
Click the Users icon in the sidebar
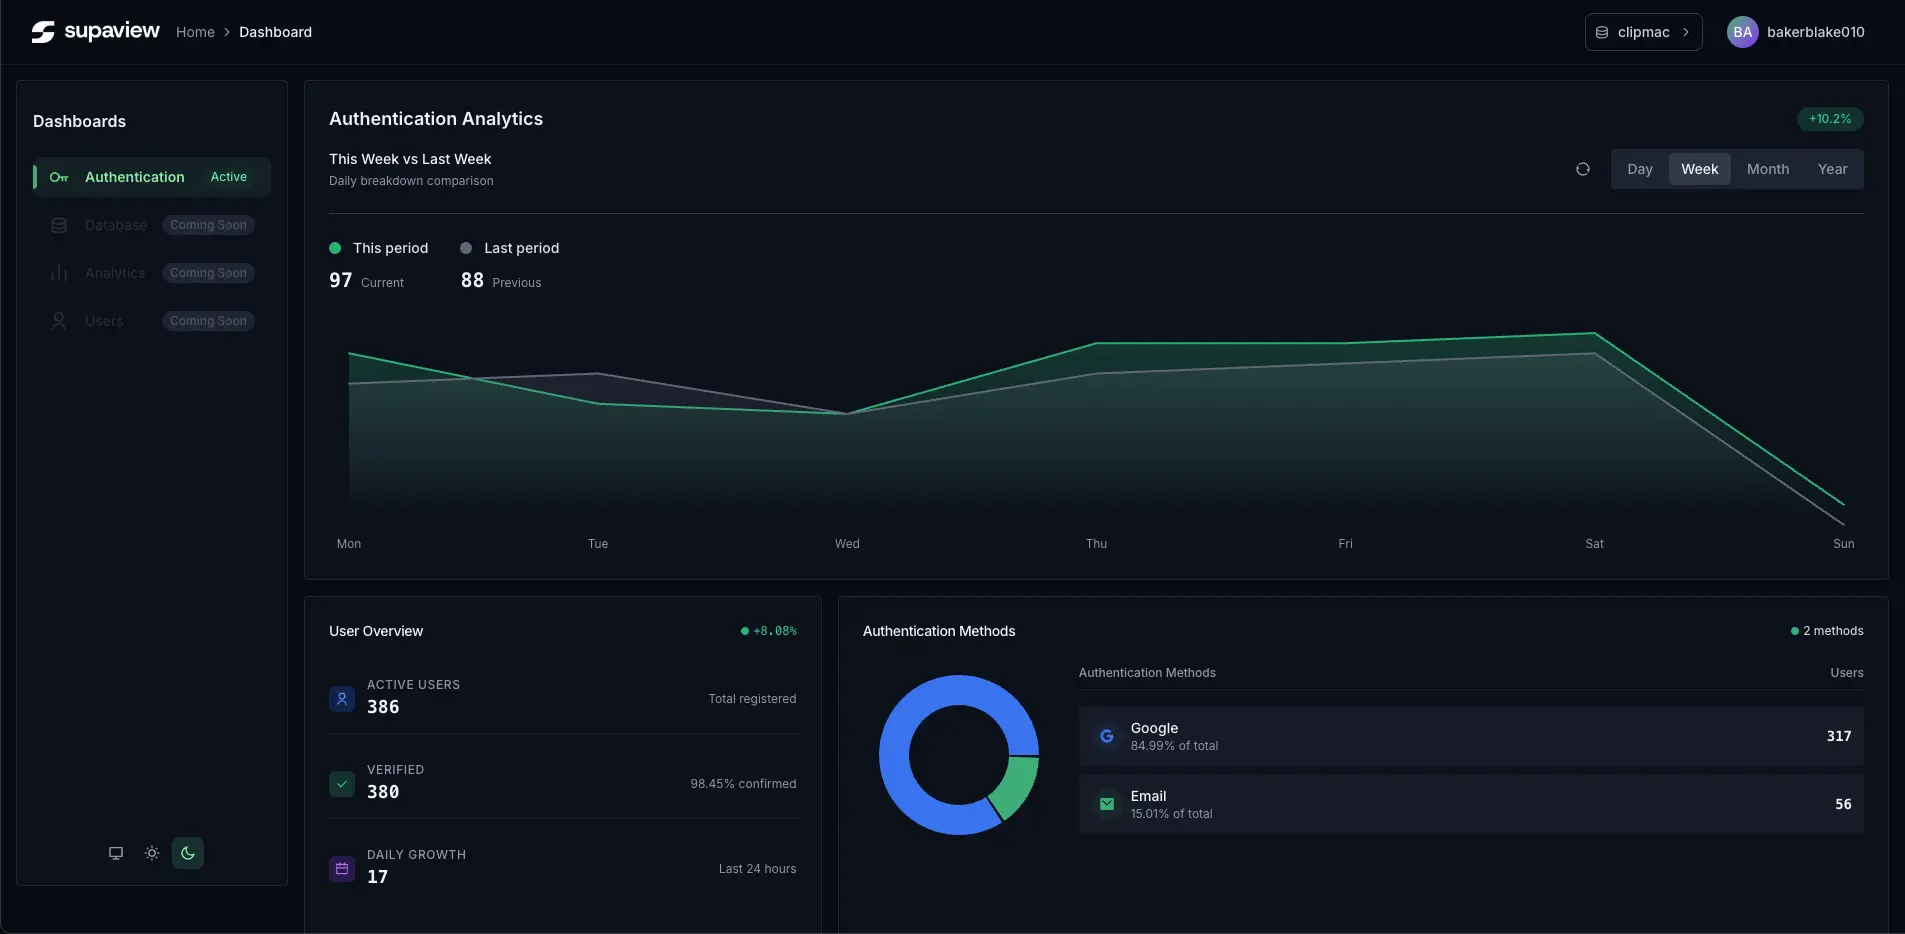pyautogui.click(x=59, y=320)
